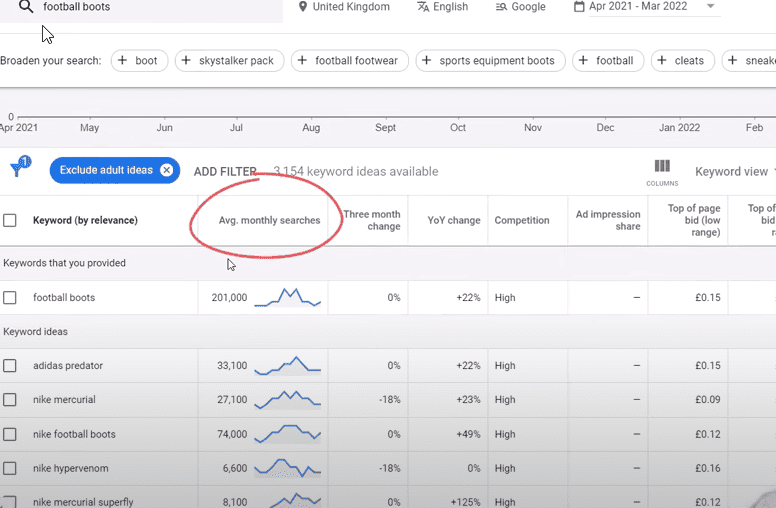Click ADD FILTER
This screenshot has width=776, height=508.
[225, 172]
